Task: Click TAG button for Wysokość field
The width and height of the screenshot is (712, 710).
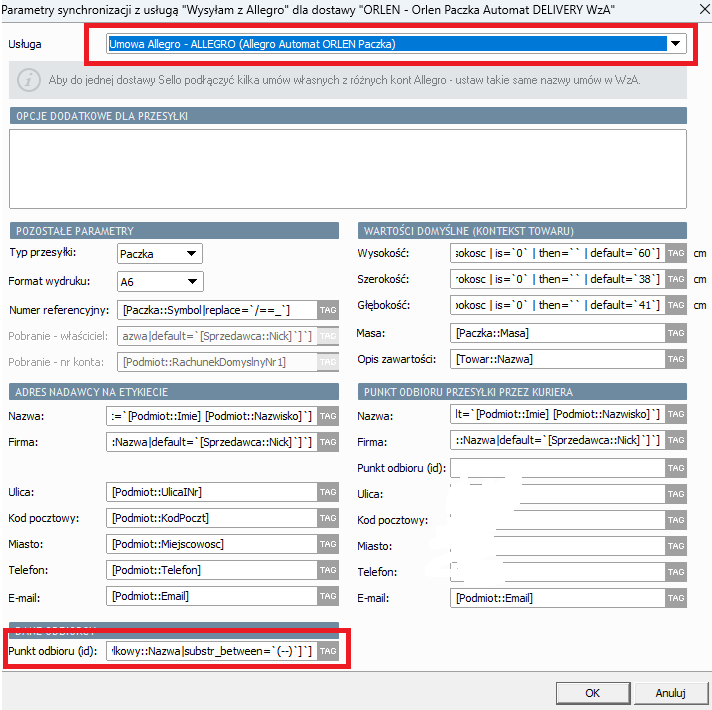Action: (x=676, y=253)
